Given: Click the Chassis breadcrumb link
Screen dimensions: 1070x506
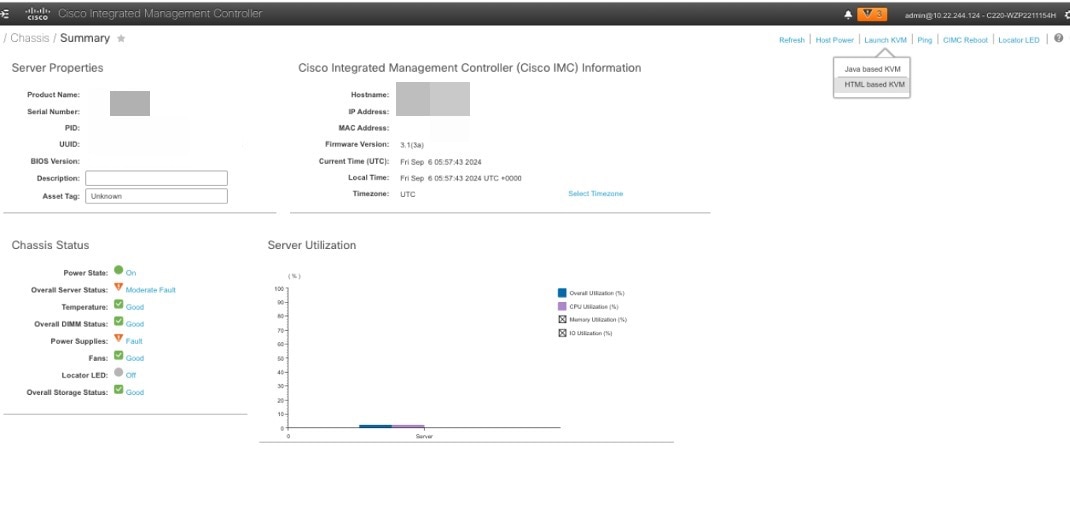Looking at the screenshot, I should pos(29,38).
